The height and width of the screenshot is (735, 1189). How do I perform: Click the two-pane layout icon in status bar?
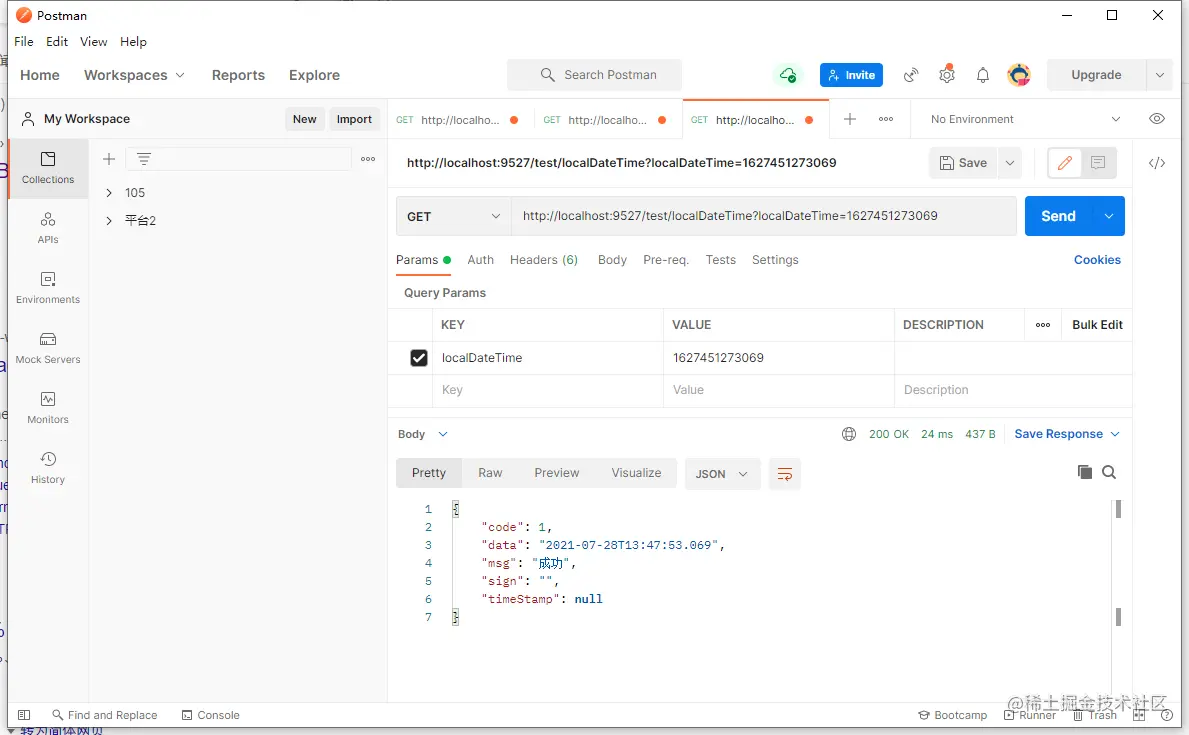coord(1139,715)
